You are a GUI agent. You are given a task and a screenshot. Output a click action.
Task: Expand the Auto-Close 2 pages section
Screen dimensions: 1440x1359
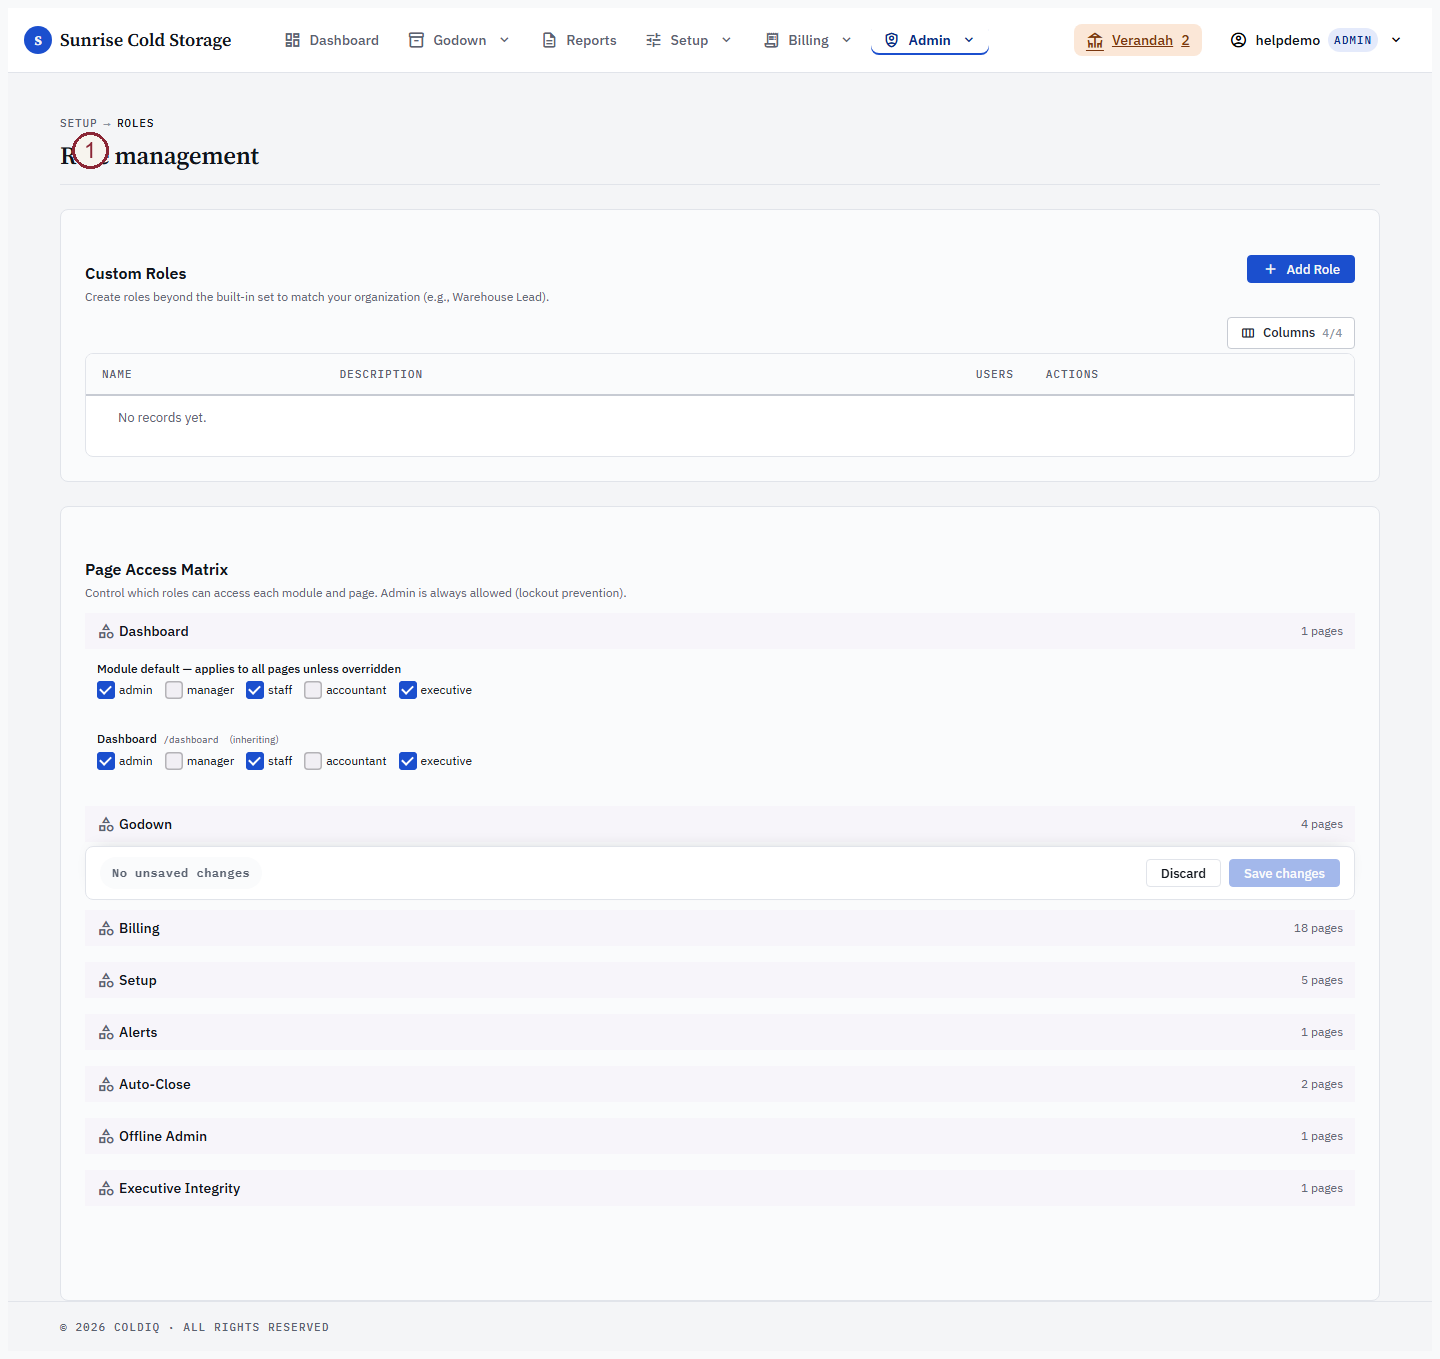coord(720,1084)
